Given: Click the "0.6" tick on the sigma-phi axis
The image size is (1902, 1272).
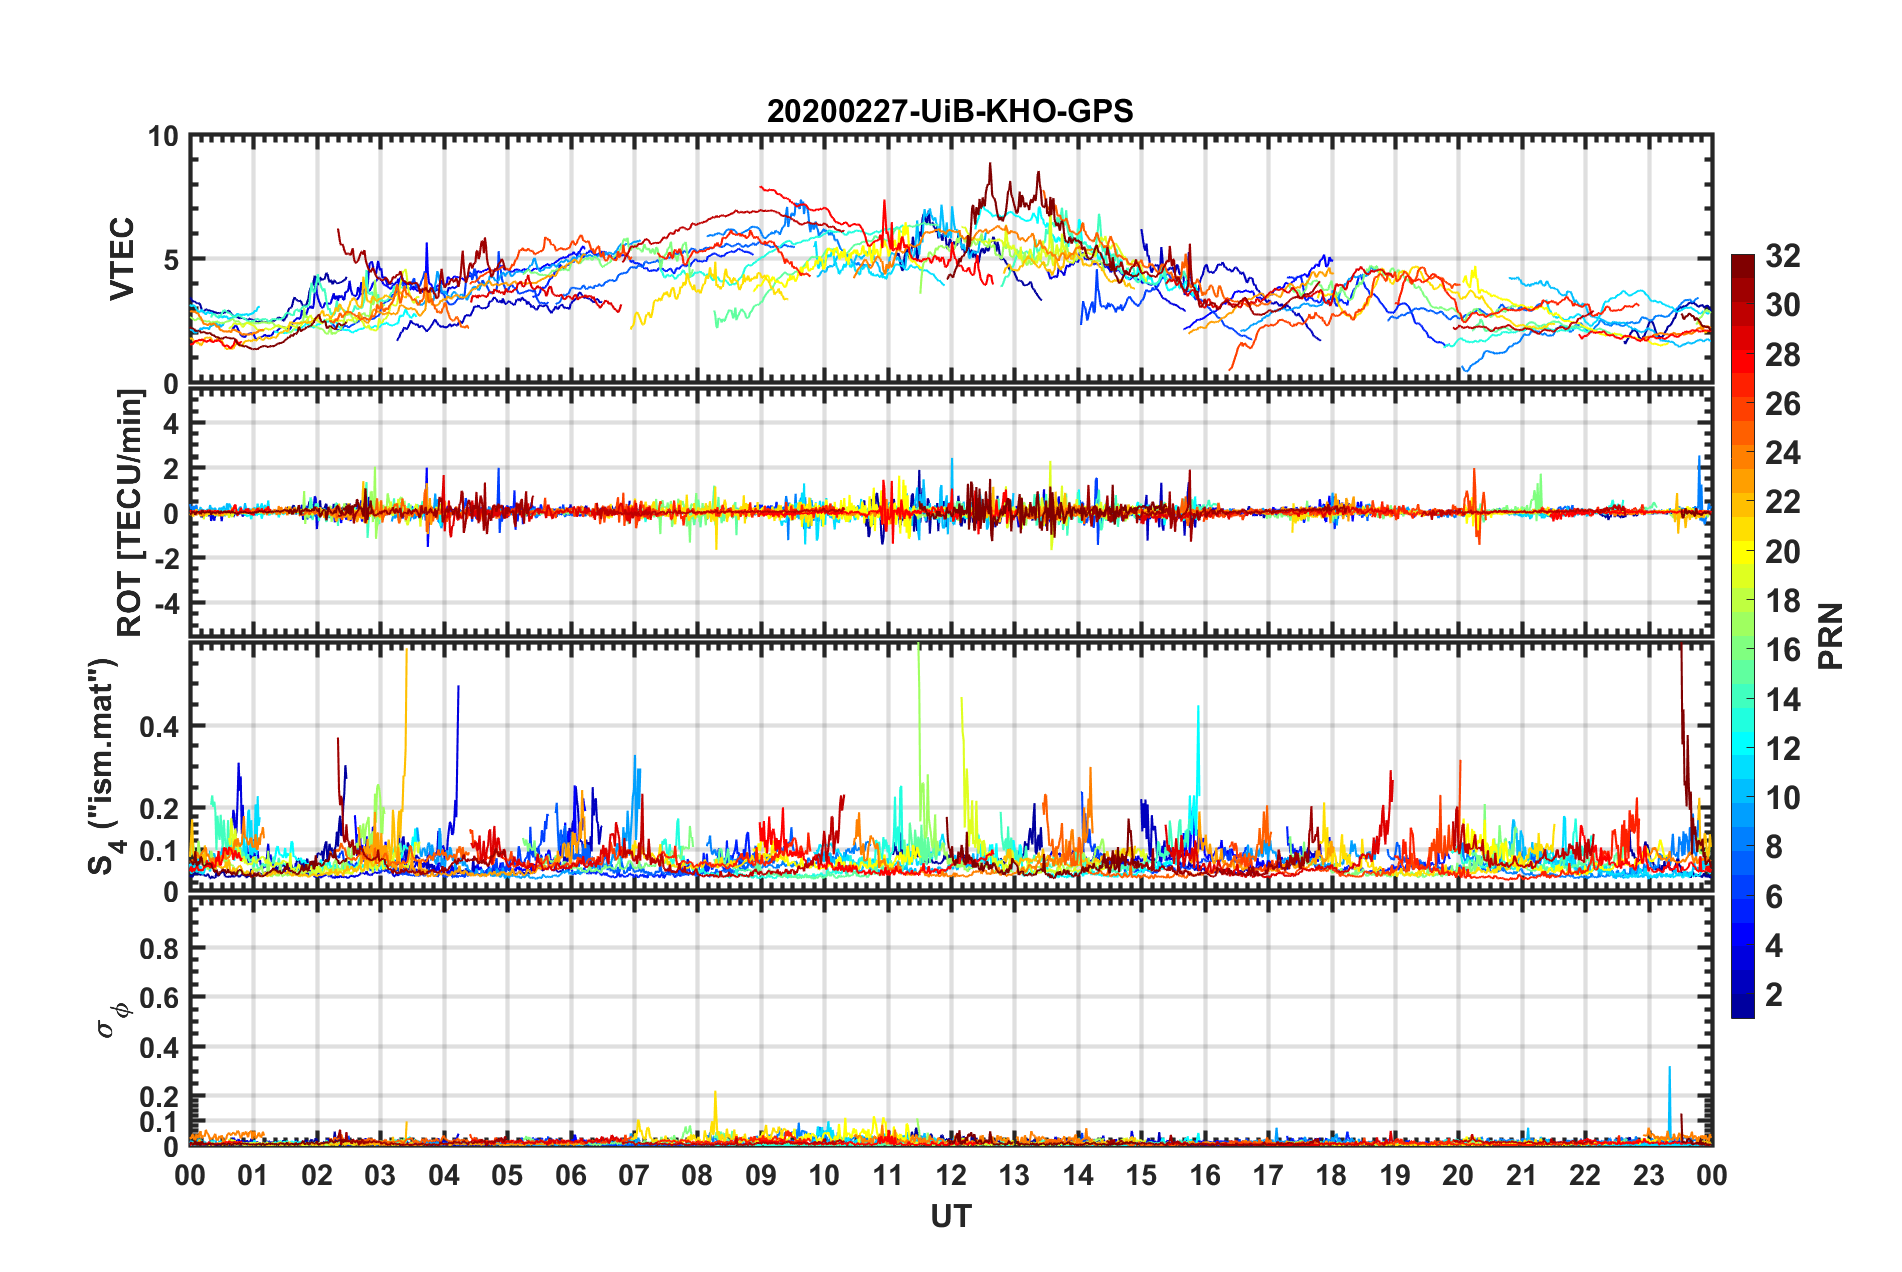Looking at the screenshot, I should point(159,998).
